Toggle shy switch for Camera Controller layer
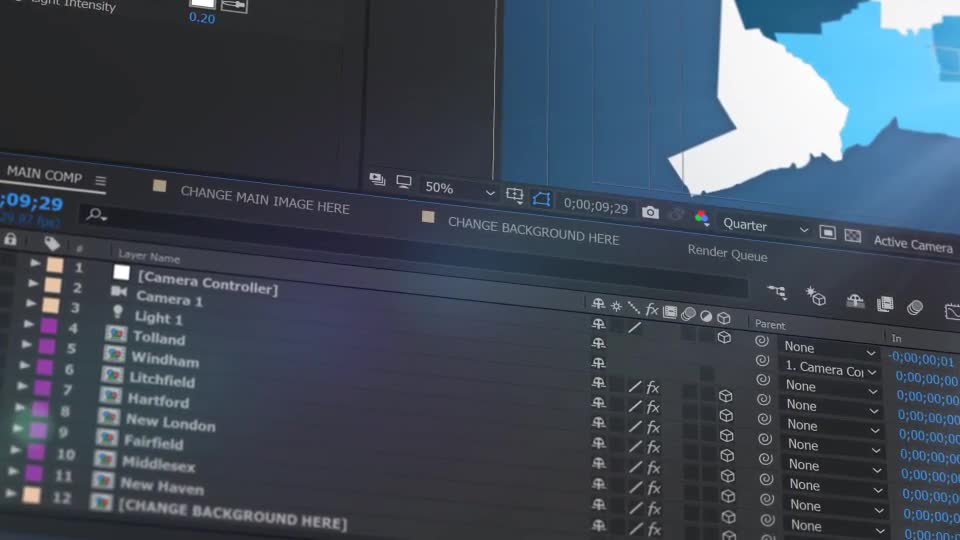The height and width of the screenshot is (540, 960). click(598, 323)
